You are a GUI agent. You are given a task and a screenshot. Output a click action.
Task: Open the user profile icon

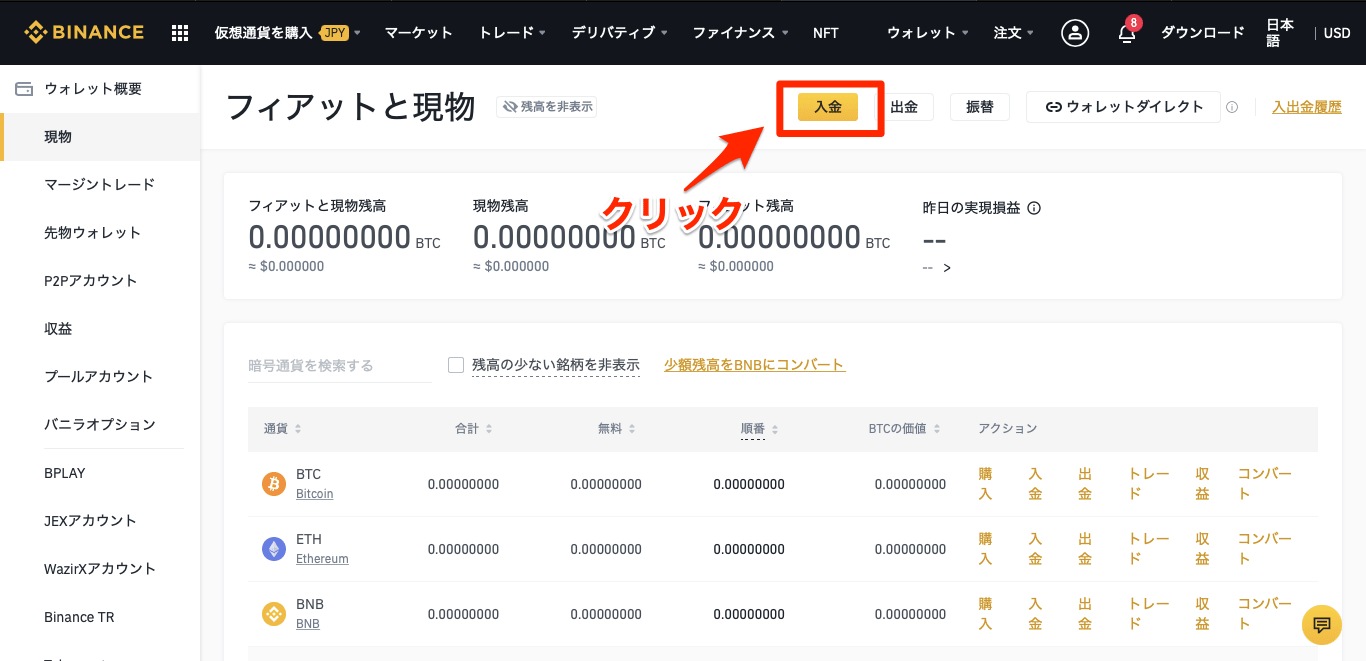(x=1075, y=33)
